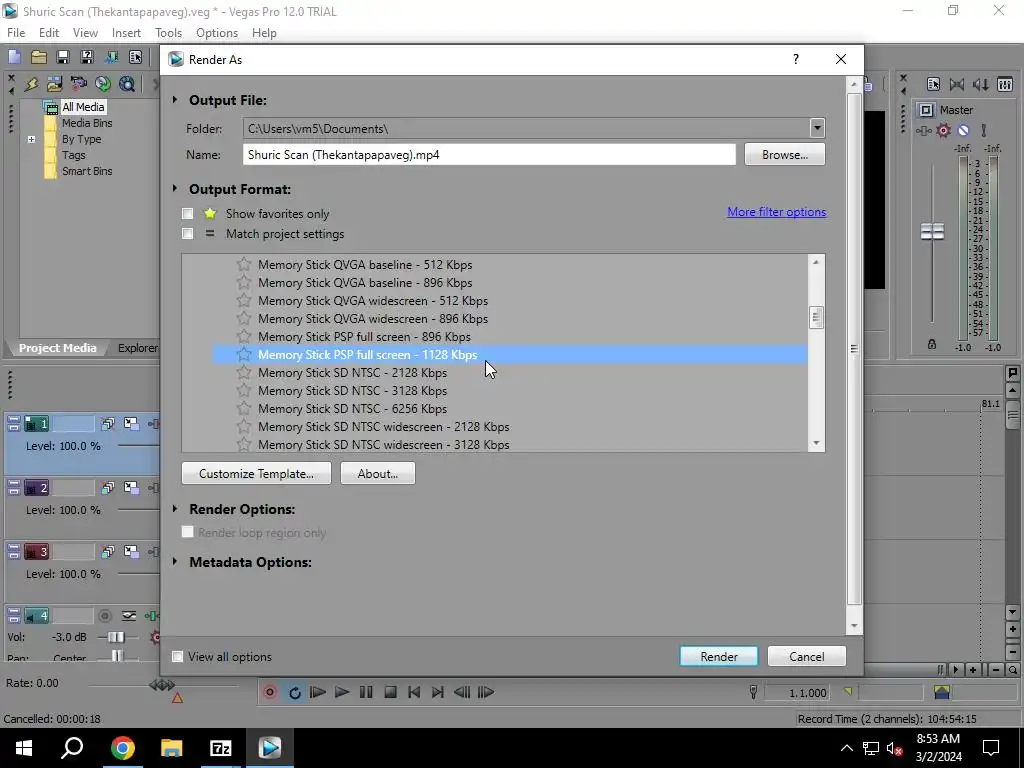
Task: Click the Capture Video camera icon
Action: click(x=78, y=84)
